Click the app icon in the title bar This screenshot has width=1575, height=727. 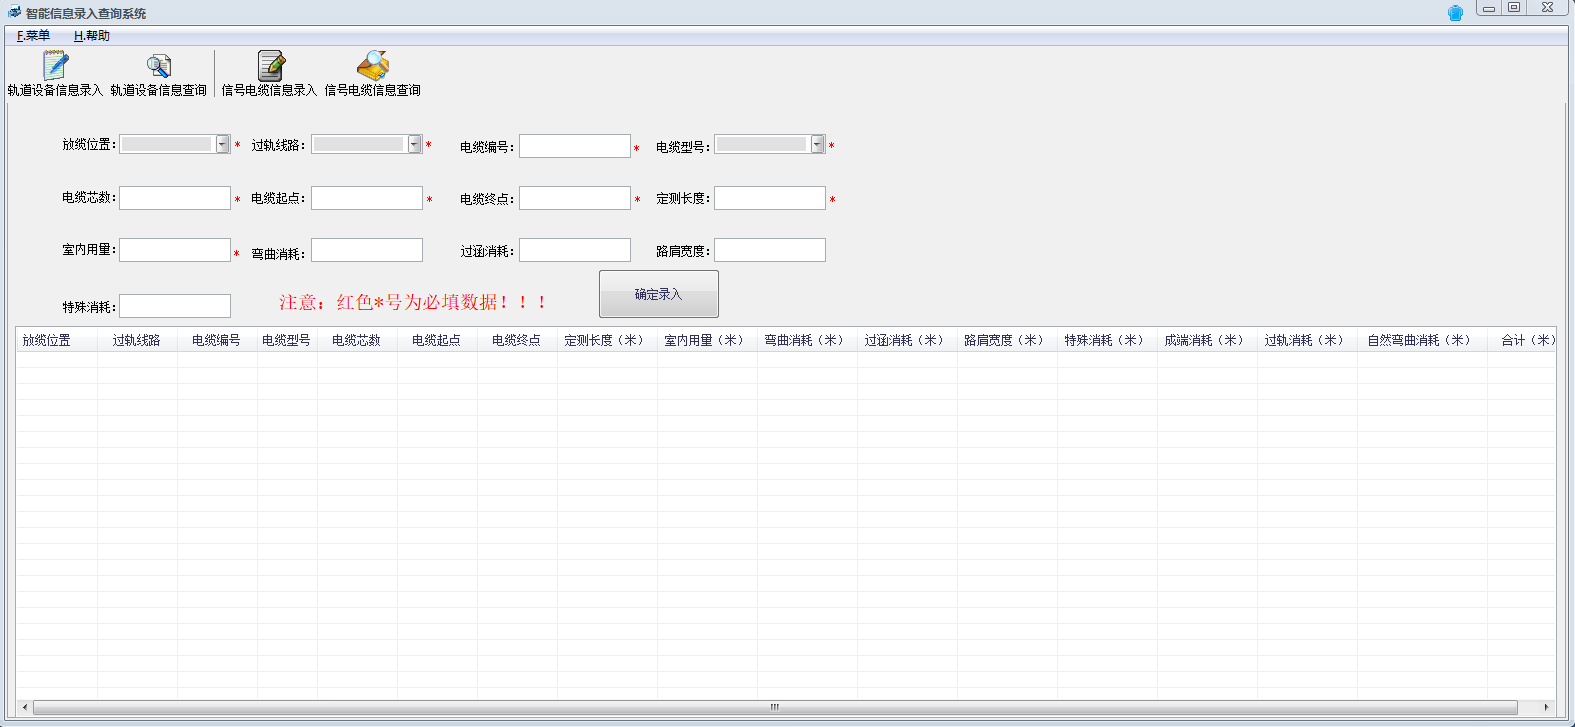14,13
